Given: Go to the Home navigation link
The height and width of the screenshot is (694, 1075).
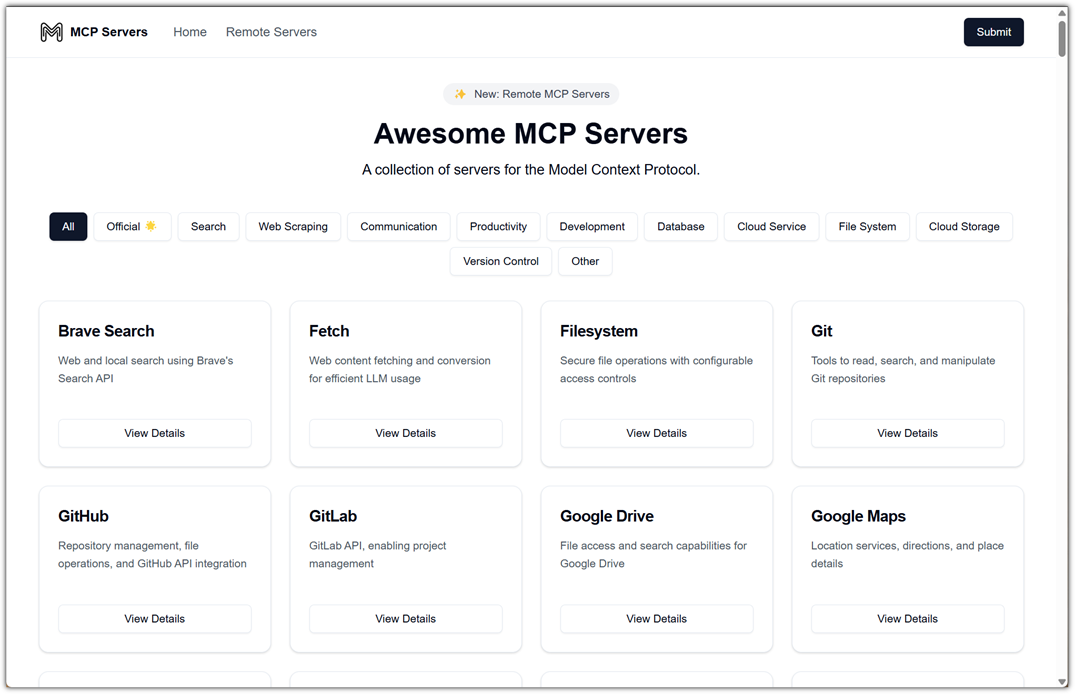Looking at the screenshot, I should (190, 32).
